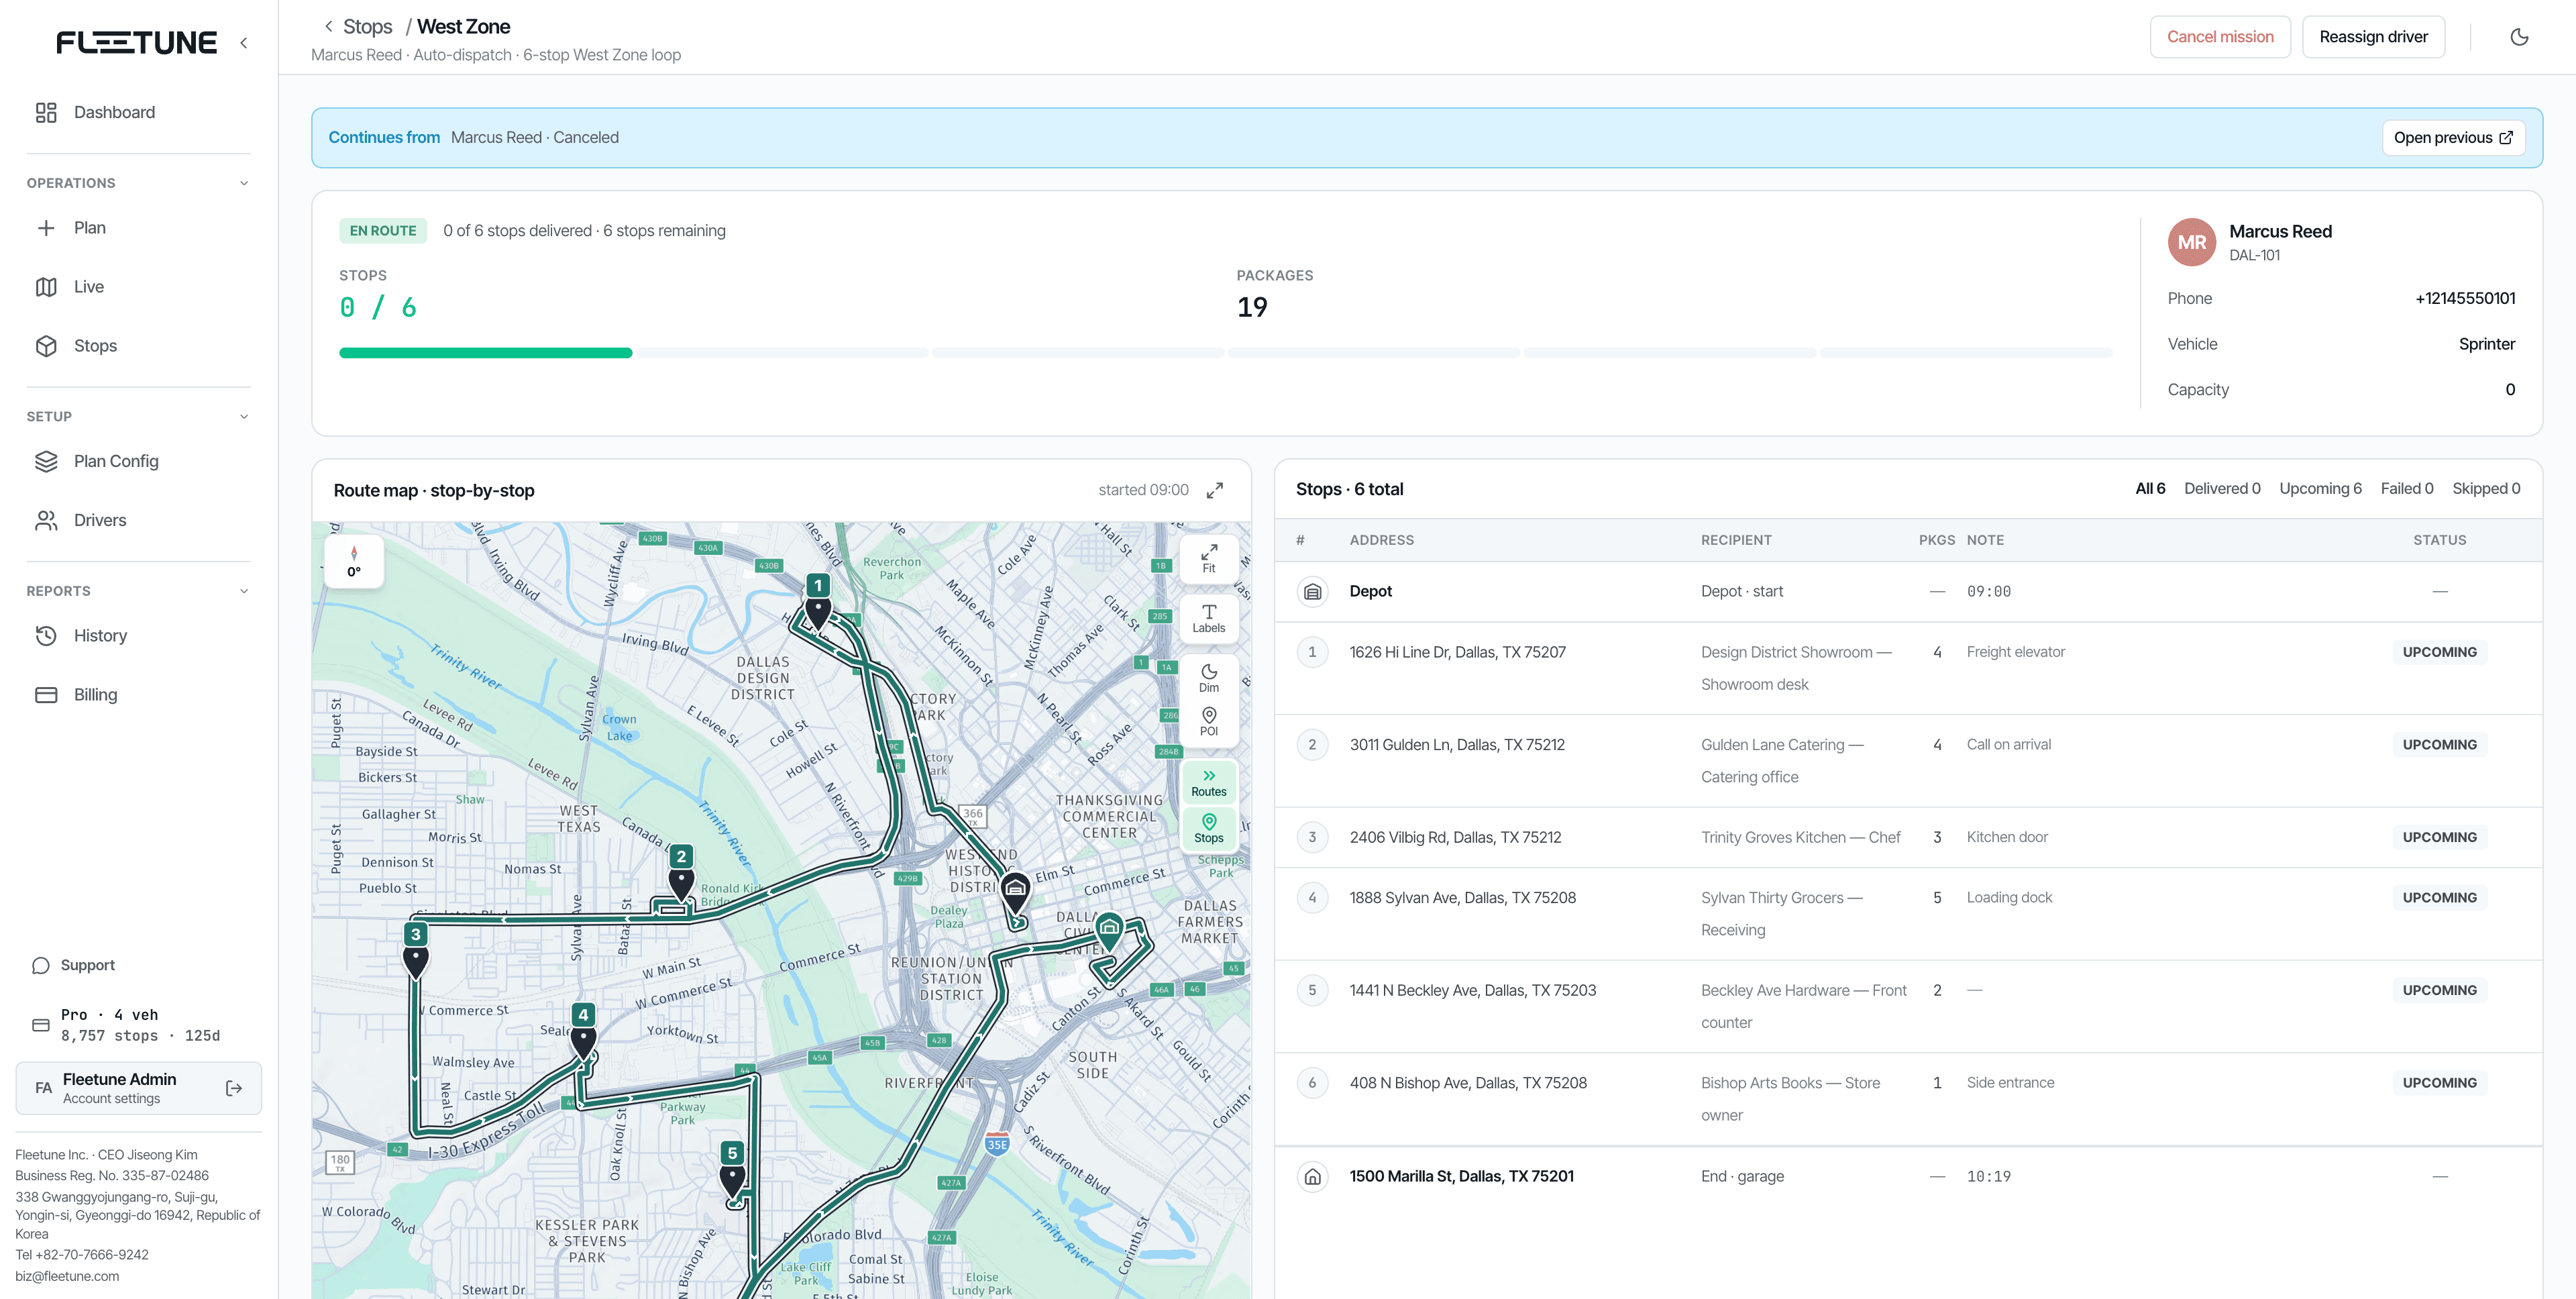Open Dashboard in the sidebar
Screen dimensions: 2576x1299
139,112
